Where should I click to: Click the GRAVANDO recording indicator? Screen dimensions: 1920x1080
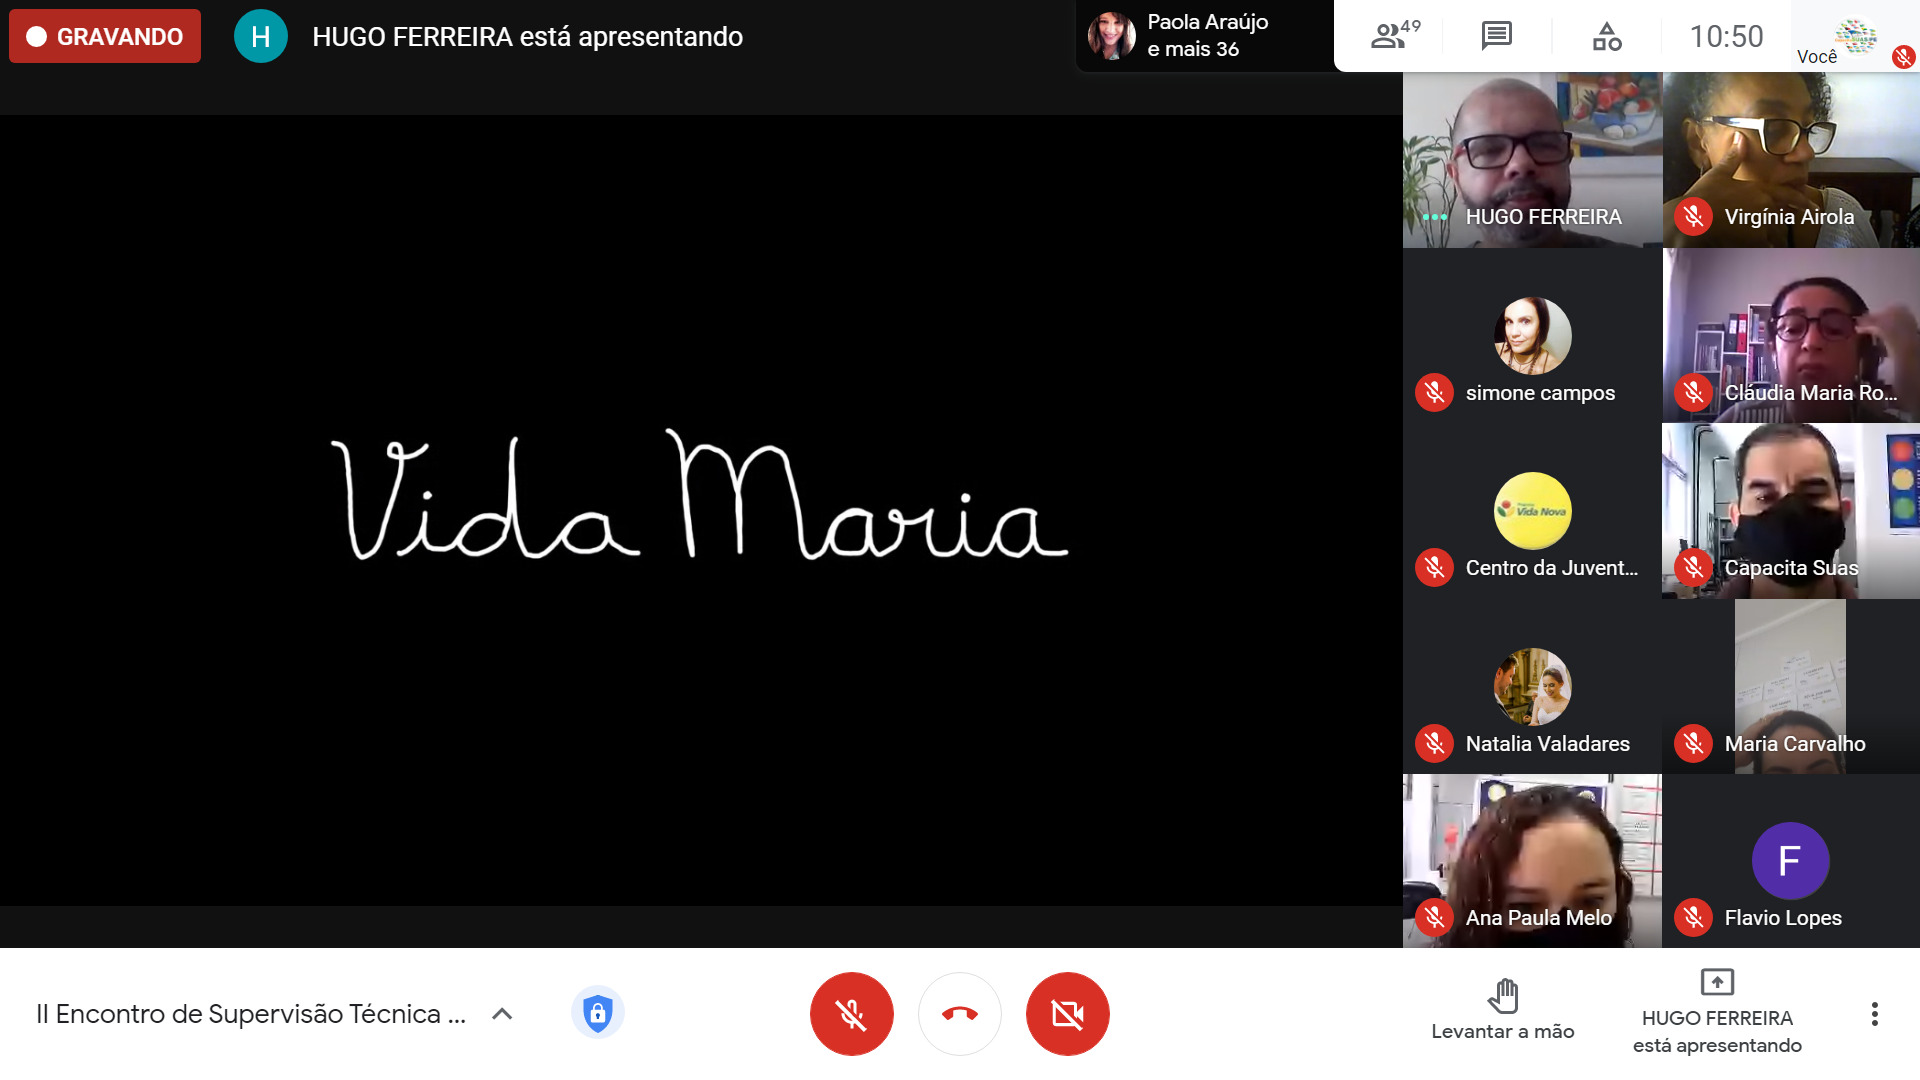[x=105, y=37]
